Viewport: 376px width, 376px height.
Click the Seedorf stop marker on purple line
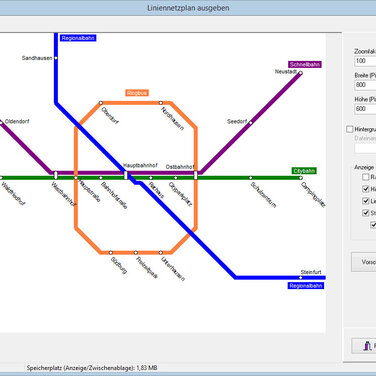[x=251, y=123]
